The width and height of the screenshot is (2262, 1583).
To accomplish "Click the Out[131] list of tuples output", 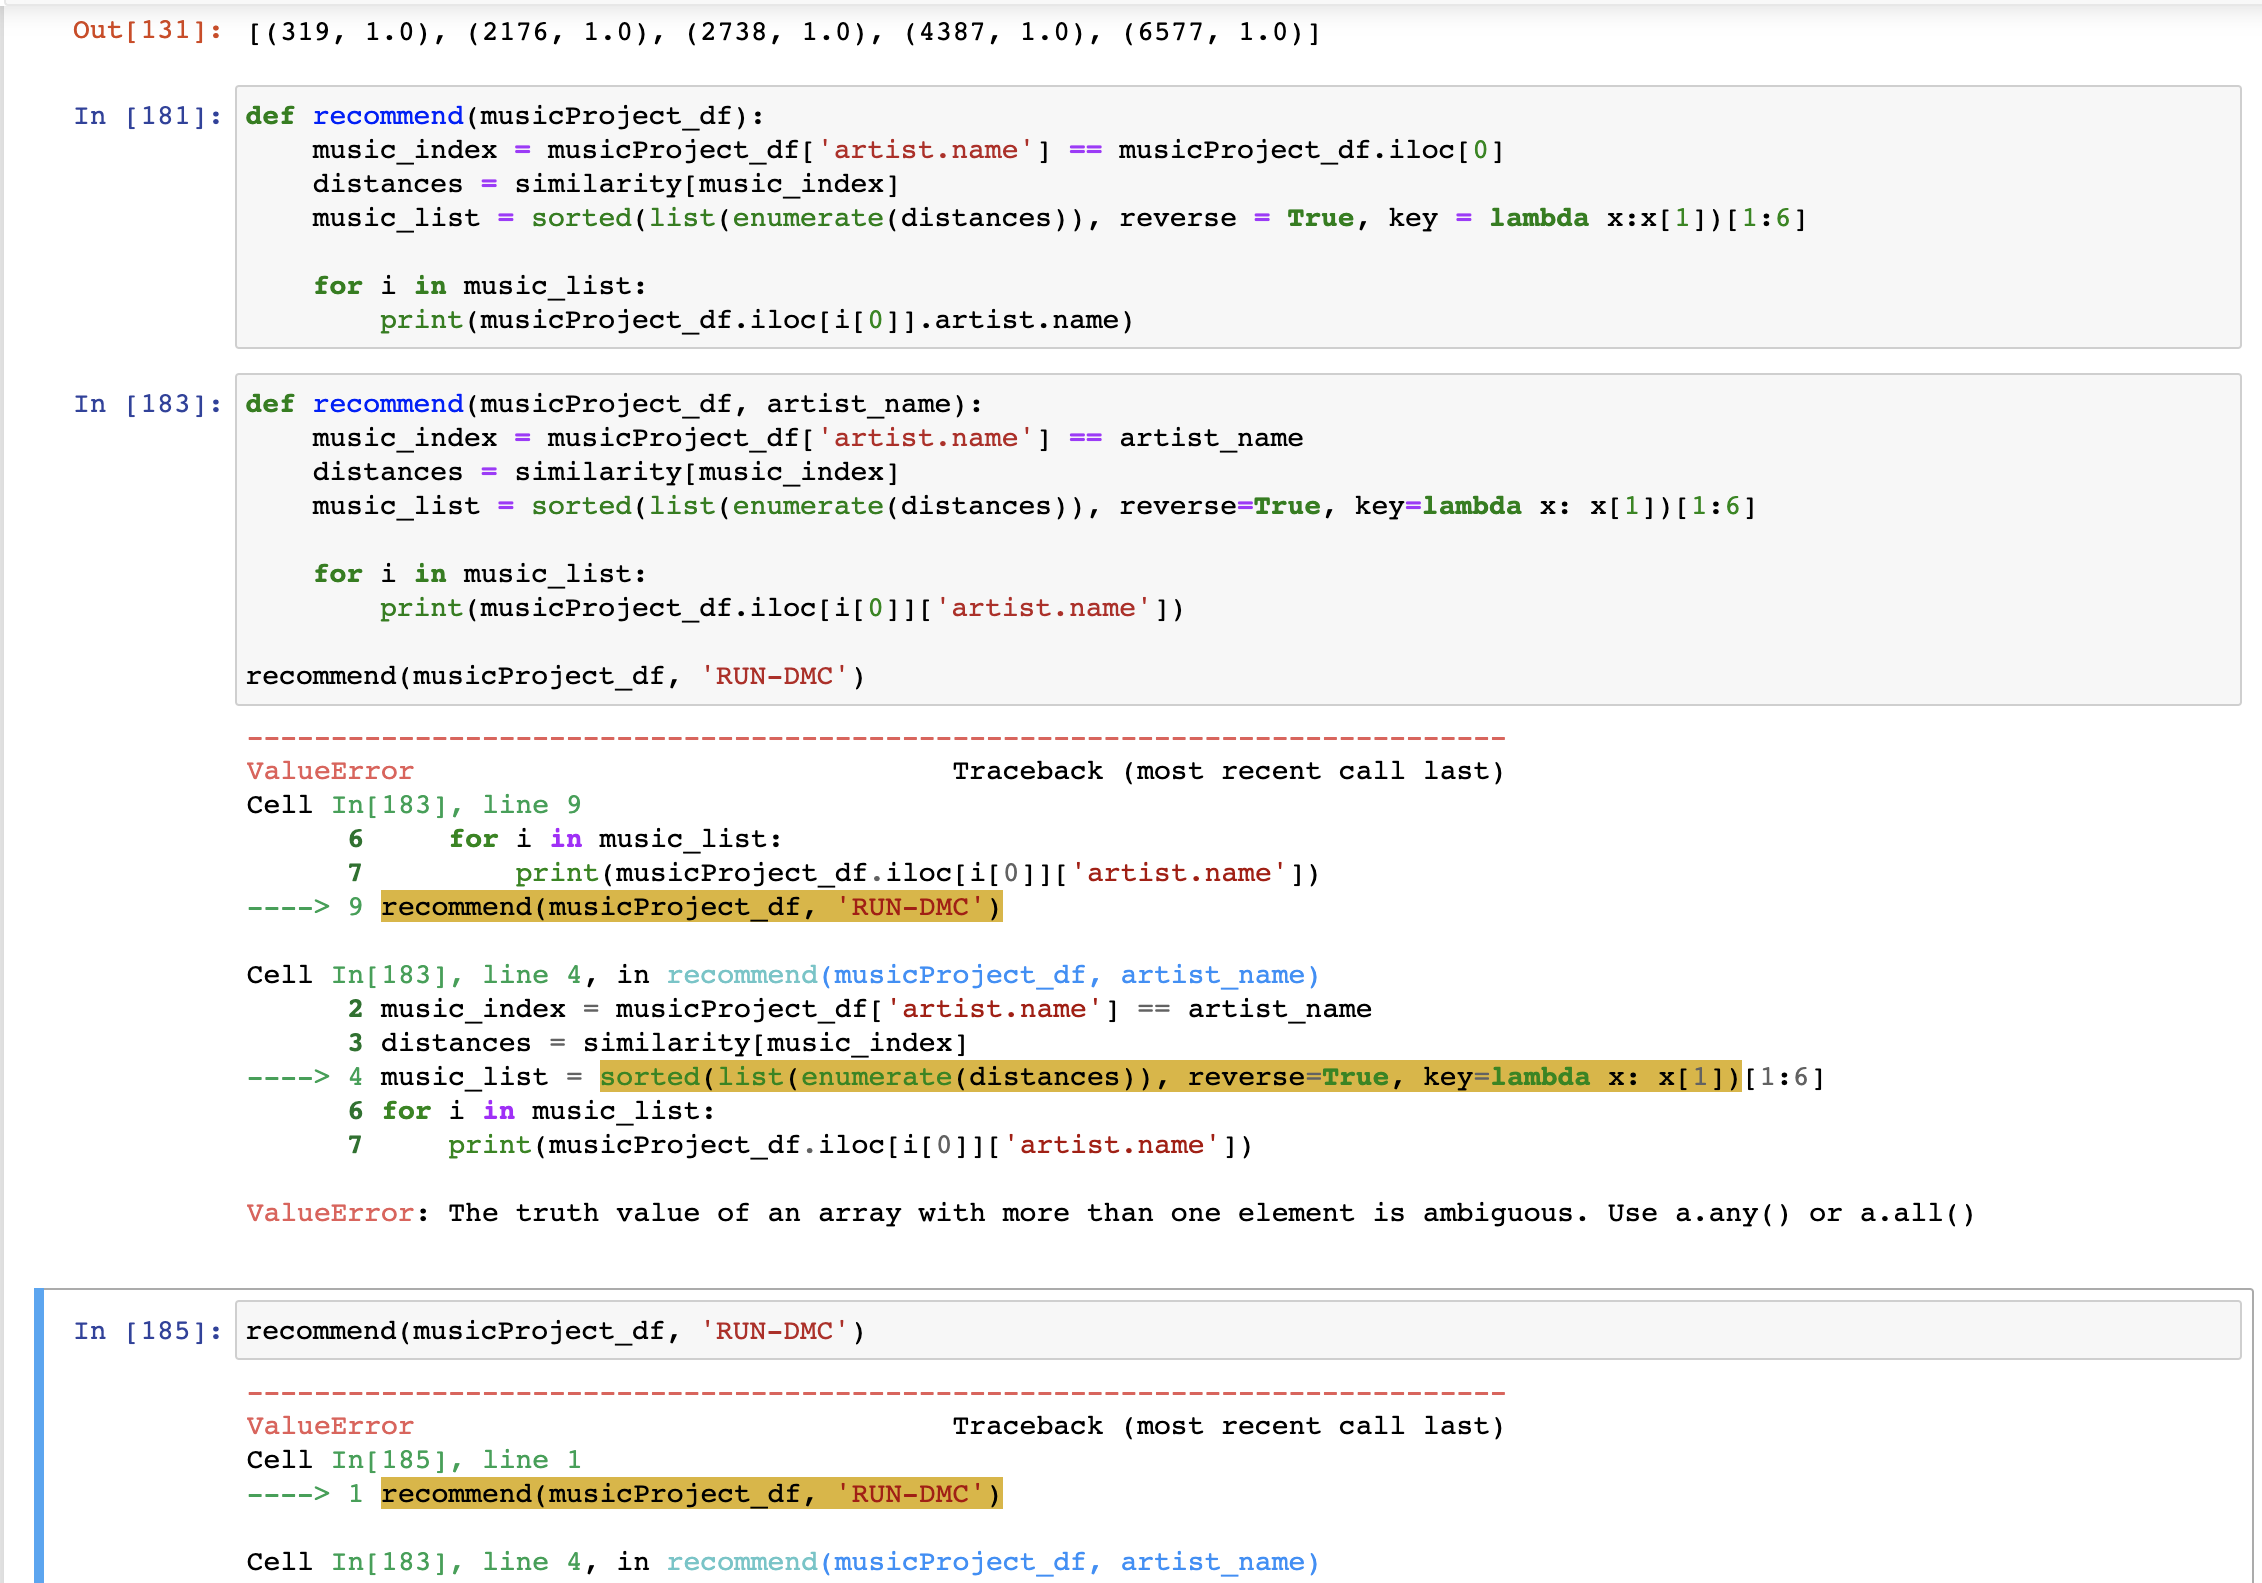I will [784, 33].
